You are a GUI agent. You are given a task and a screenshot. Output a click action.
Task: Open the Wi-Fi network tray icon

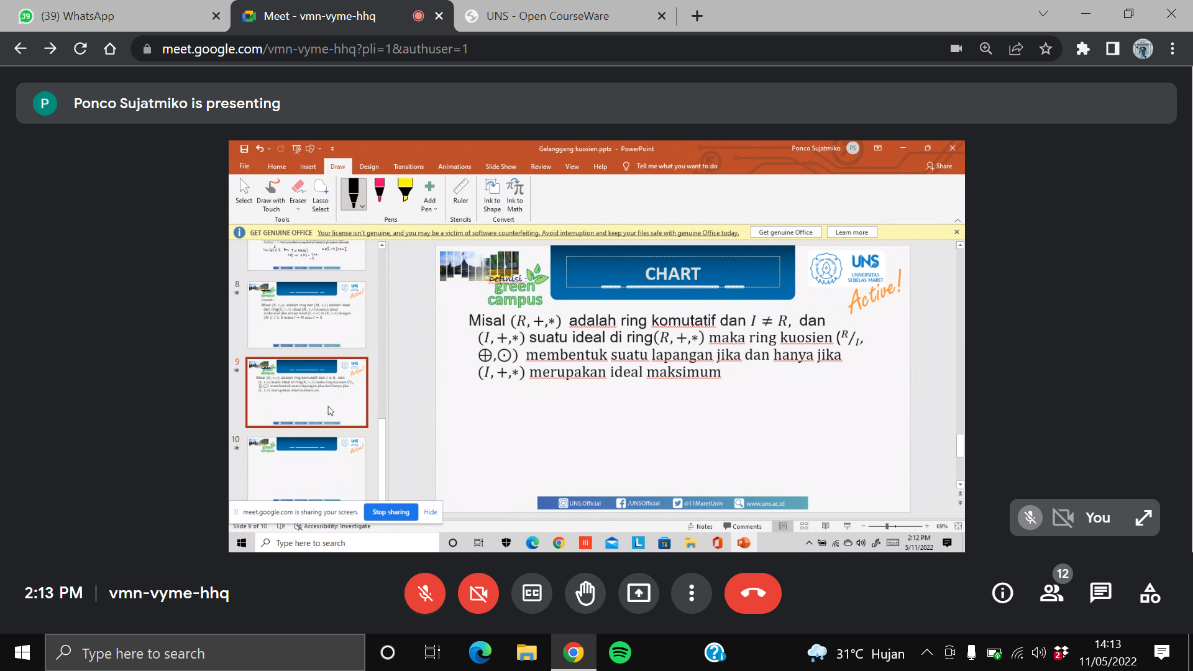click(x=1017, y=653)
